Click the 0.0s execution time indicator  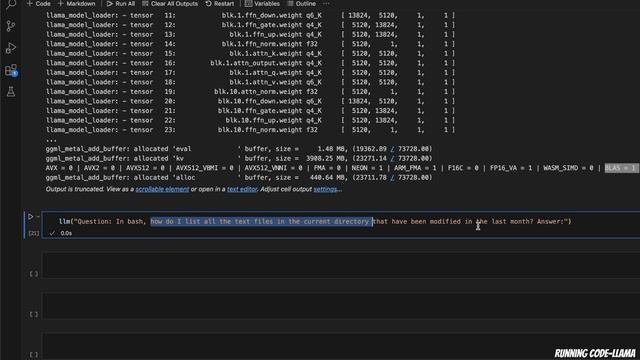(x=66, y=233)
